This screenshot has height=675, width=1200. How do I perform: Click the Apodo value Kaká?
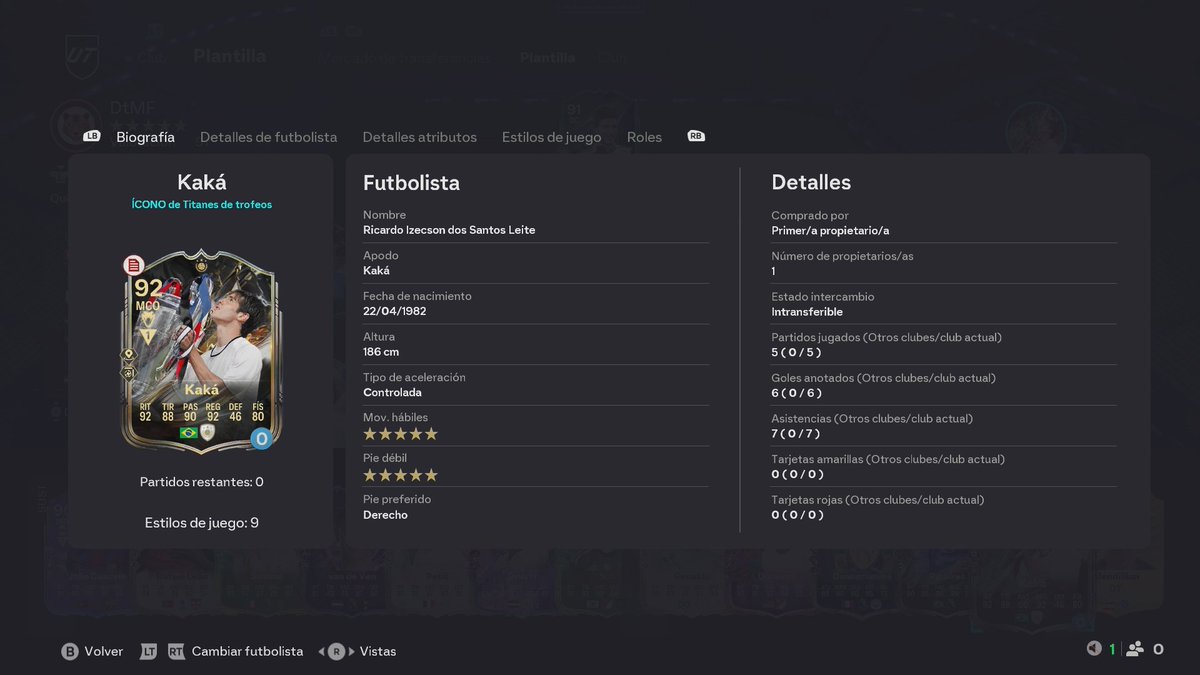pyautogui.click(x=376, y=271)
